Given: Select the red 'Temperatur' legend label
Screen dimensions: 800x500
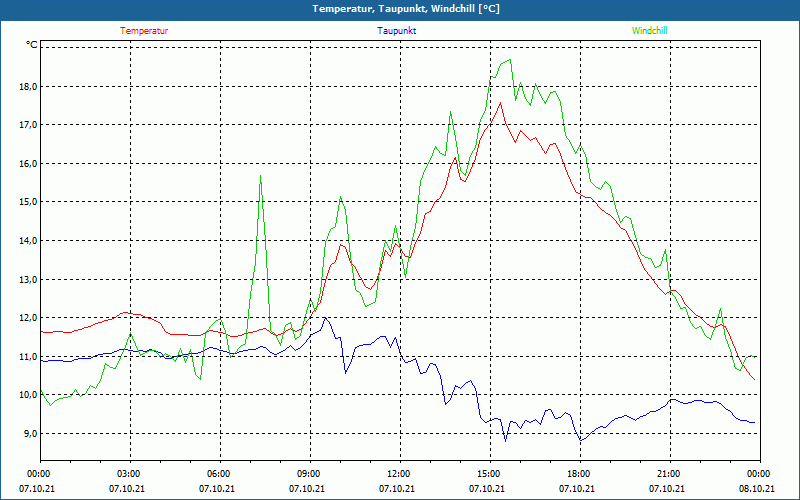Looking at the screenshot, I should [x=144, y=31].
